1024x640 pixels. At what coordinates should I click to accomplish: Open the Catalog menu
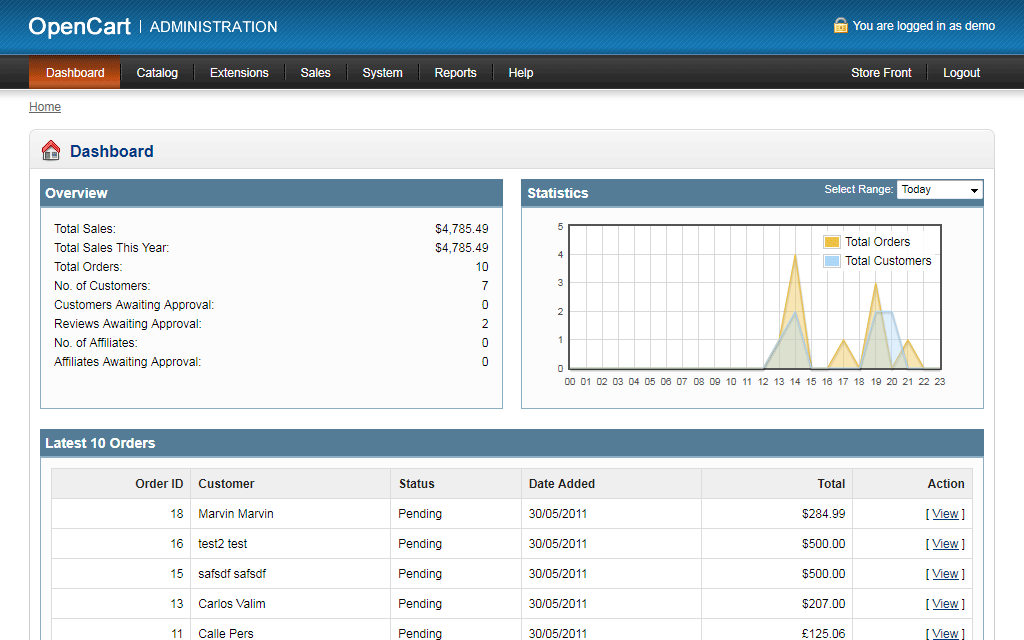click(157, 73)
